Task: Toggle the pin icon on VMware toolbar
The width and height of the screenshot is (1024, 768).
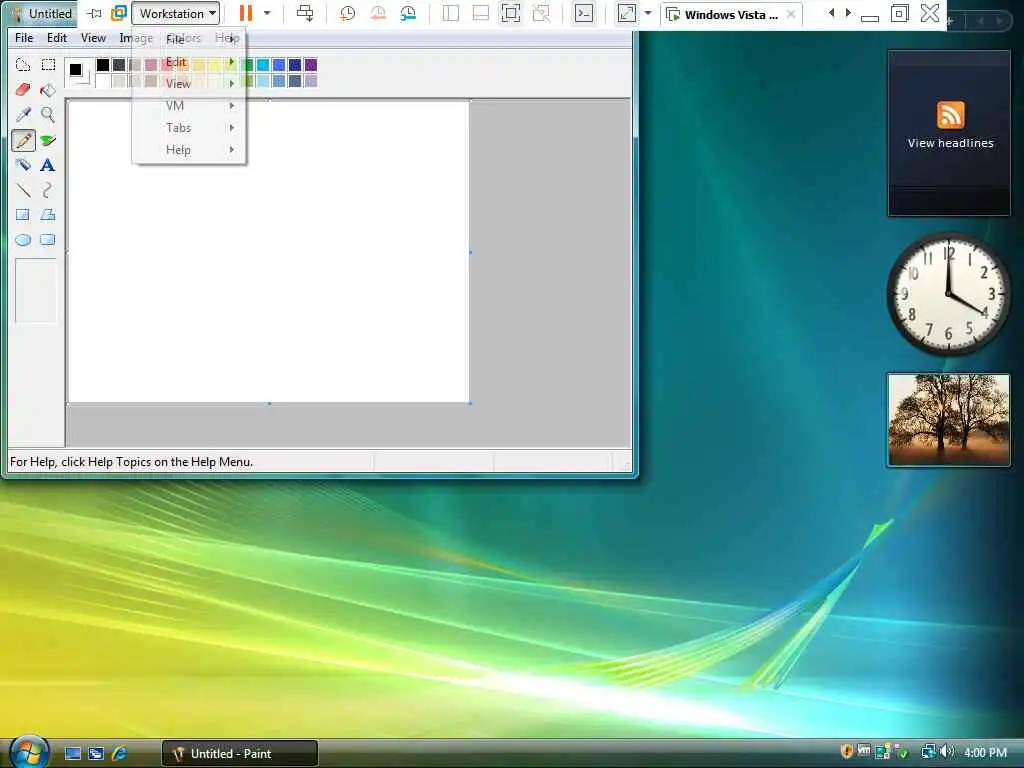Action: pos(95,13)
